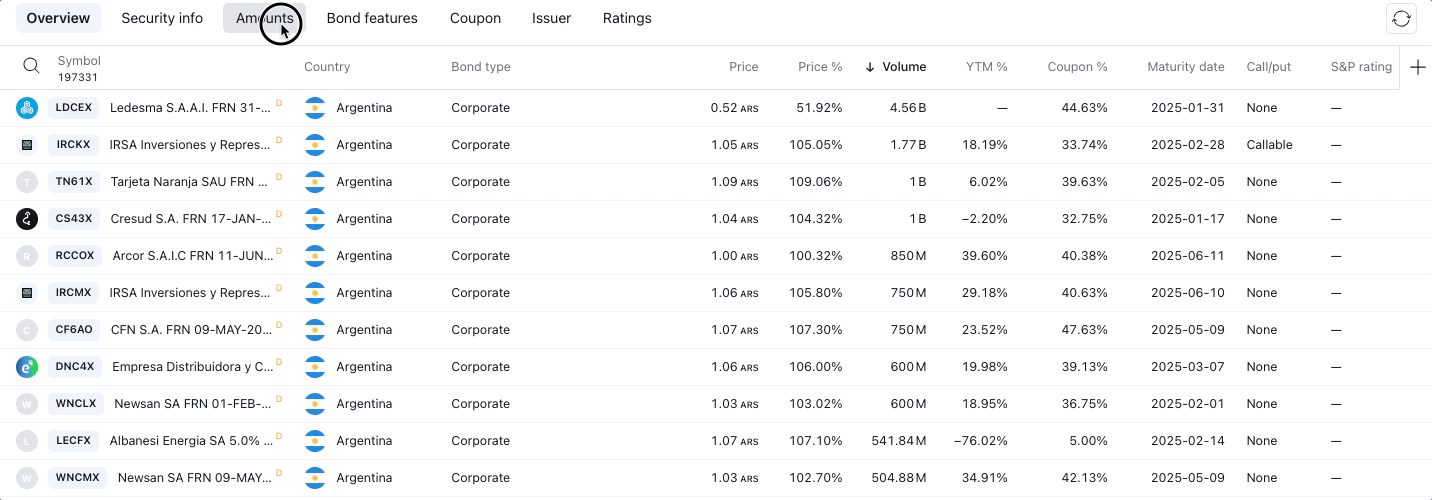Switch to the Issuer tab
The width and height of the screenshot is (1432, 500).
[552, 18]
